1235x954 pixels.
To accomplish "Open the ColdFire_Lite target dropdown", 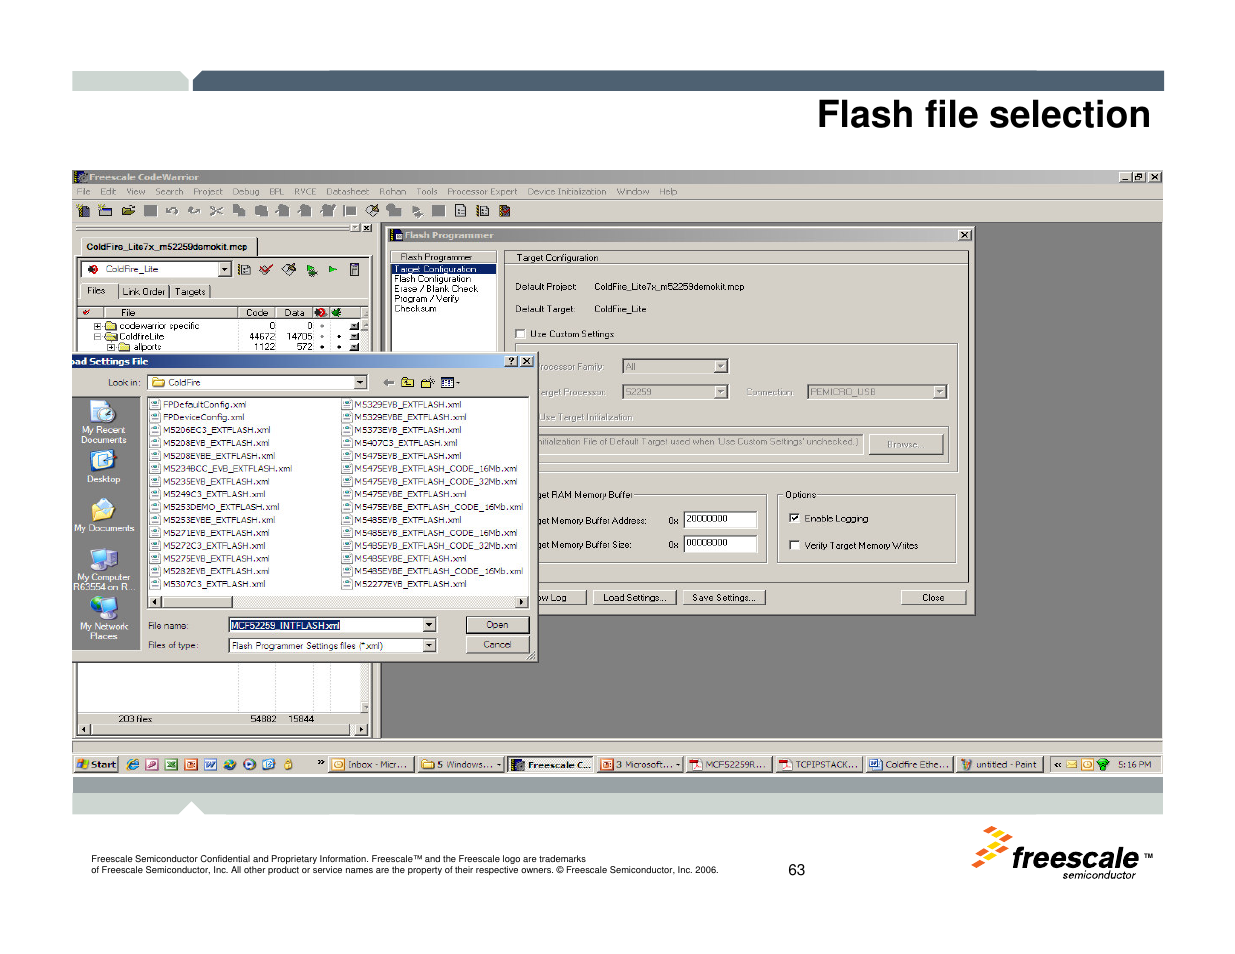I will [224, 269].
